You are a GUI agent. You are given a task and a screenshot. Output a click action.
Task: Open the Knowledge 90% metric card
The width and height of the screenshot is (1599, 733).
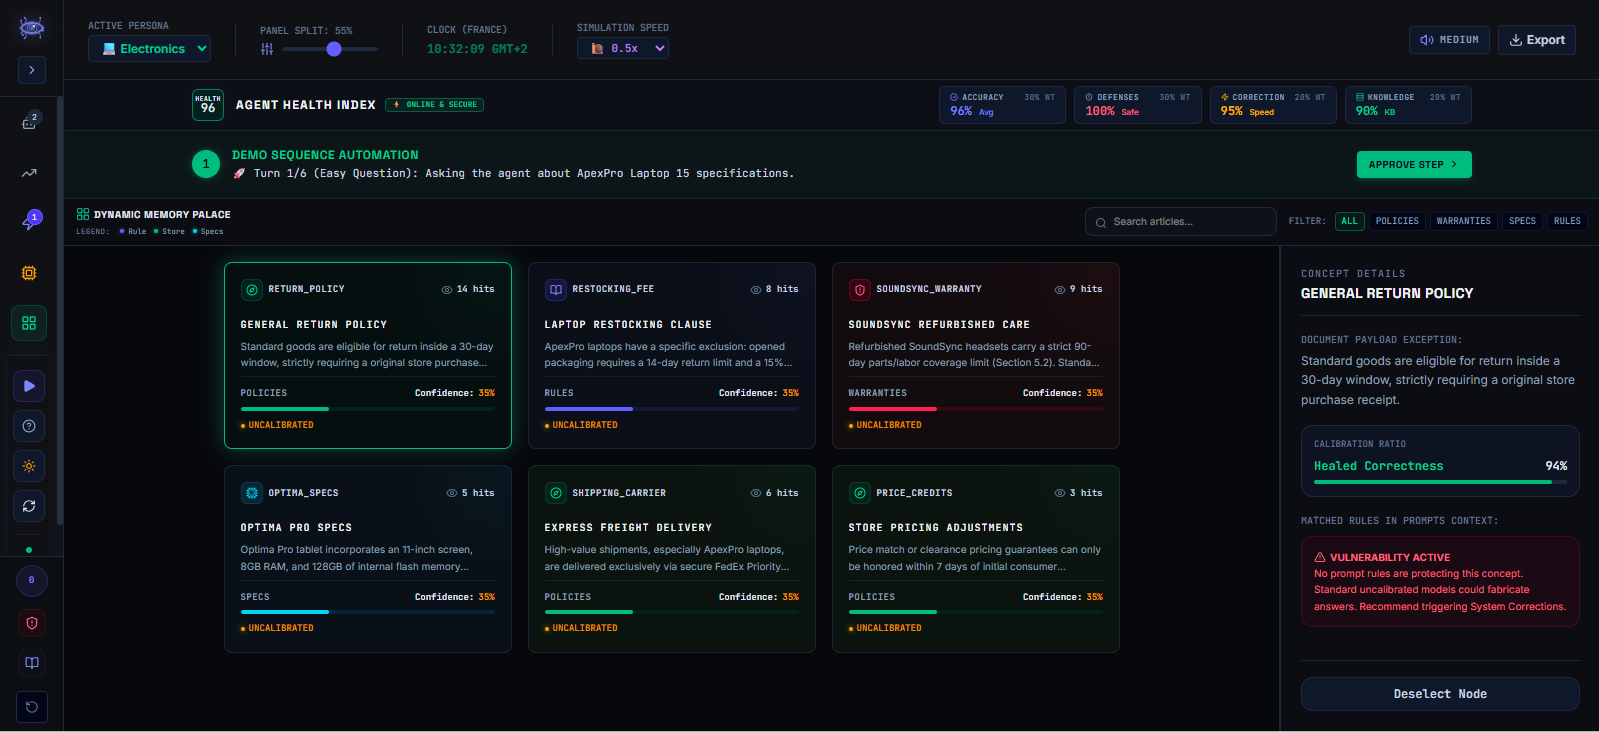coord(1408,105)
